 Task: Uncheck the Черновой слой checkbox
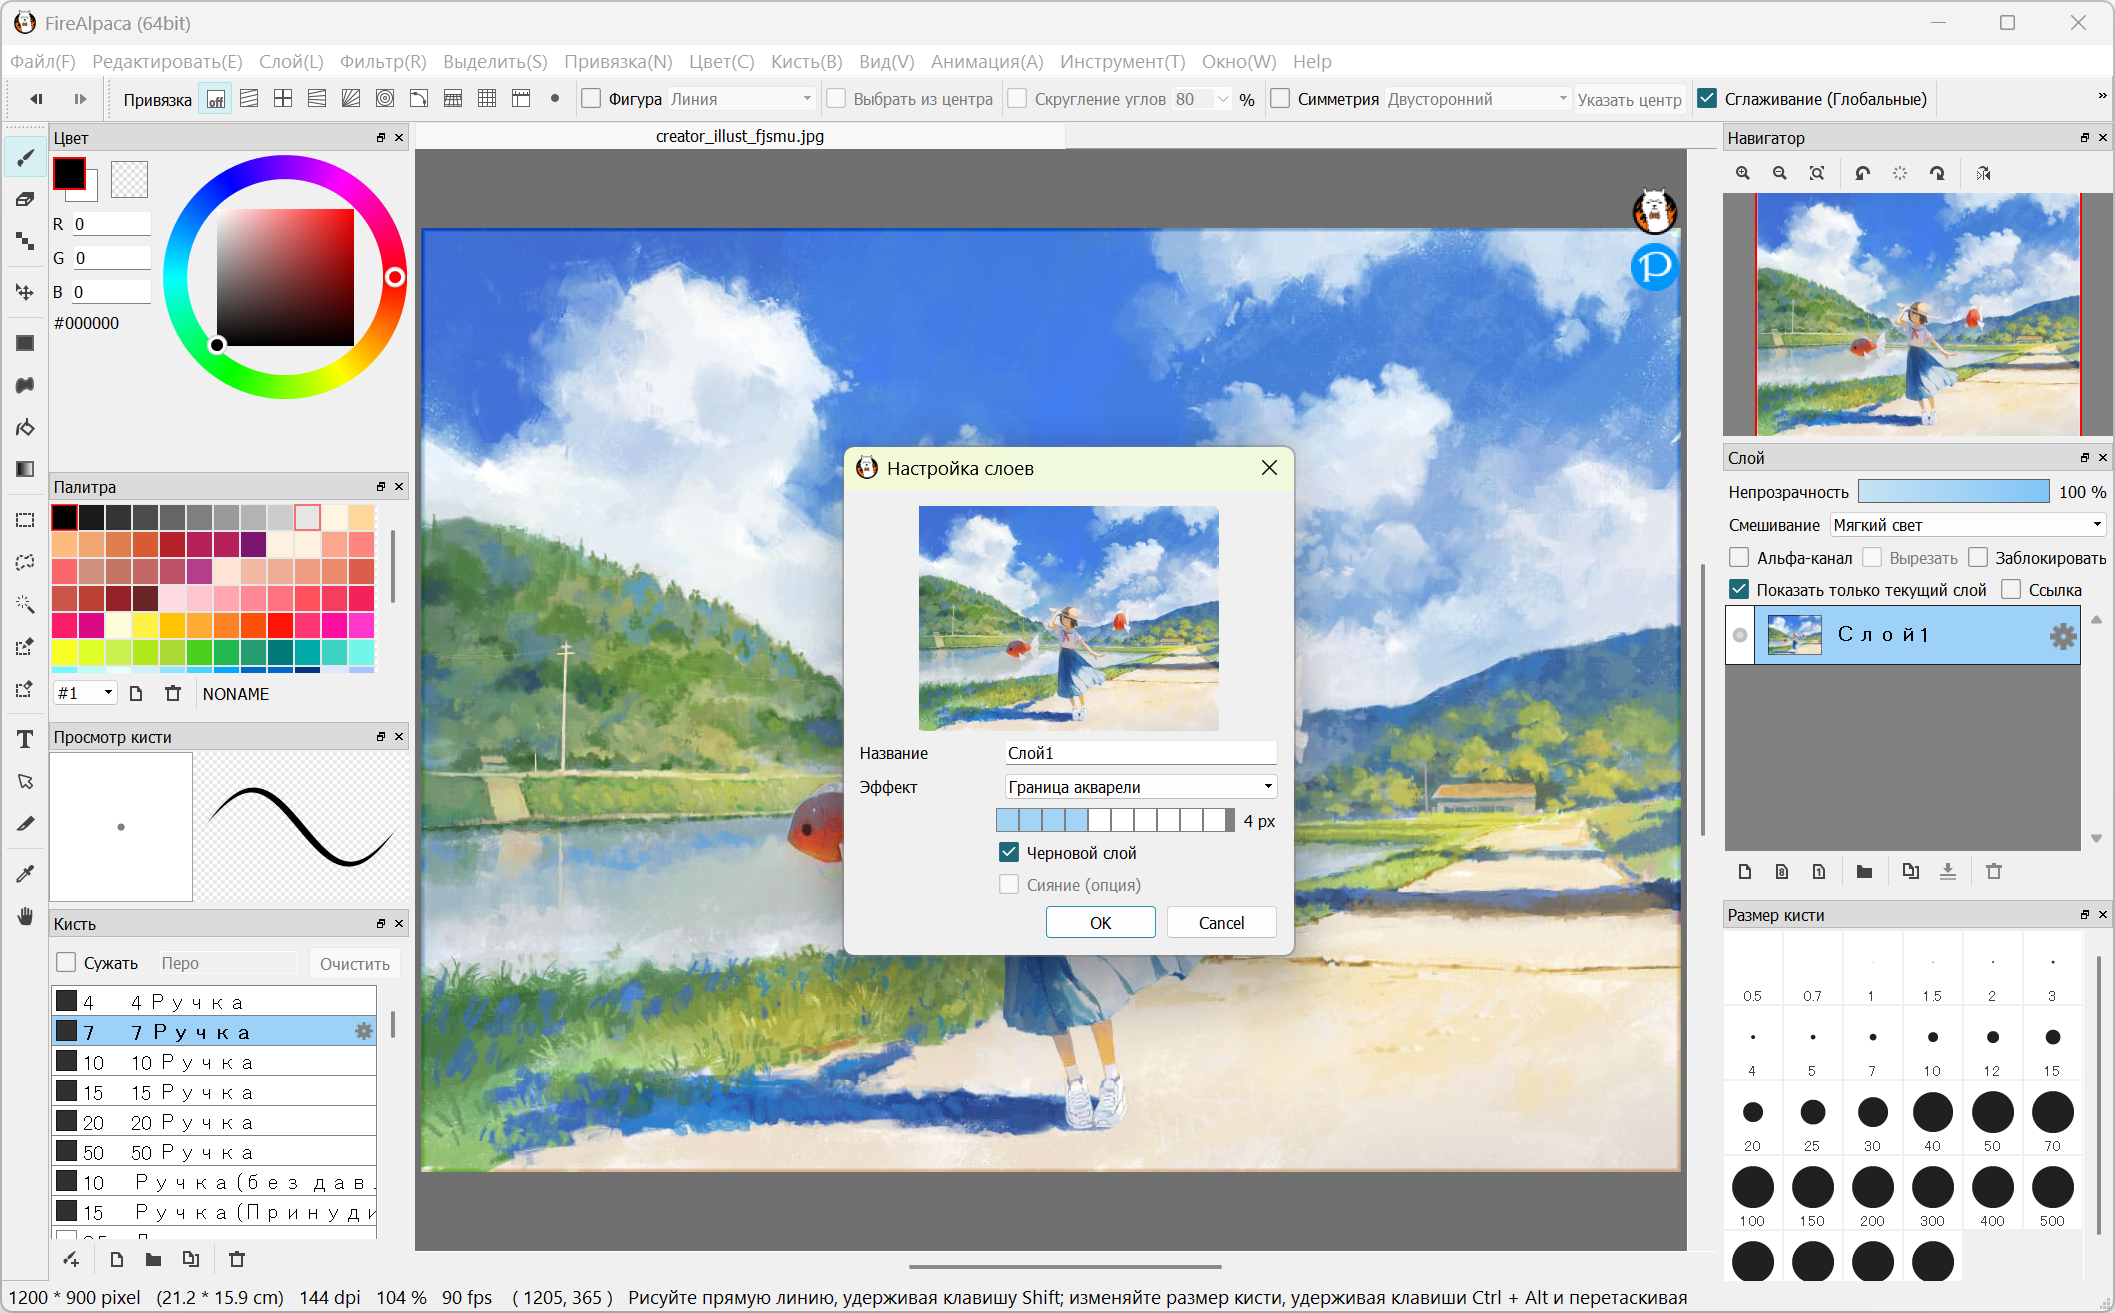(1009, 853)
